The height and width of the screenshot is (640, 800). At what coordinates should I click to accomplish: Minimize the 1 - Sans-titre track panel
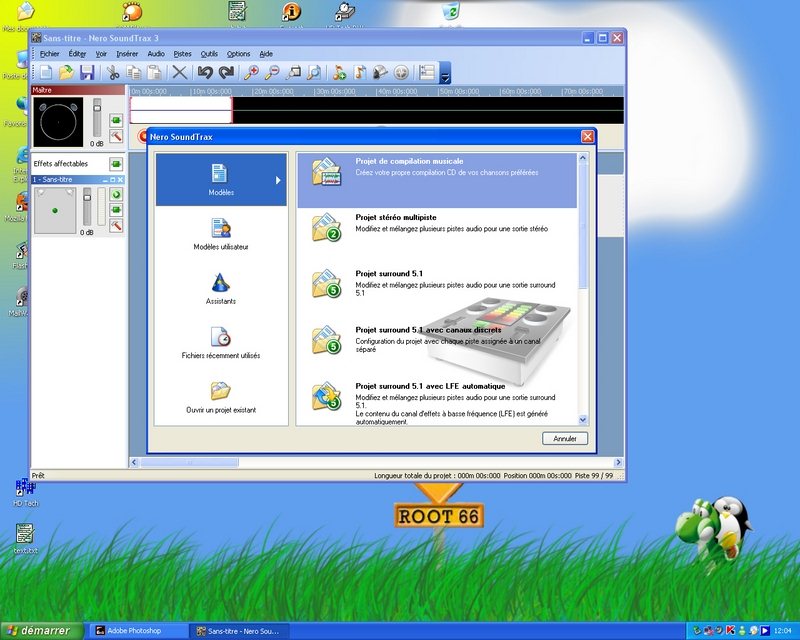[x=105, y=180]
